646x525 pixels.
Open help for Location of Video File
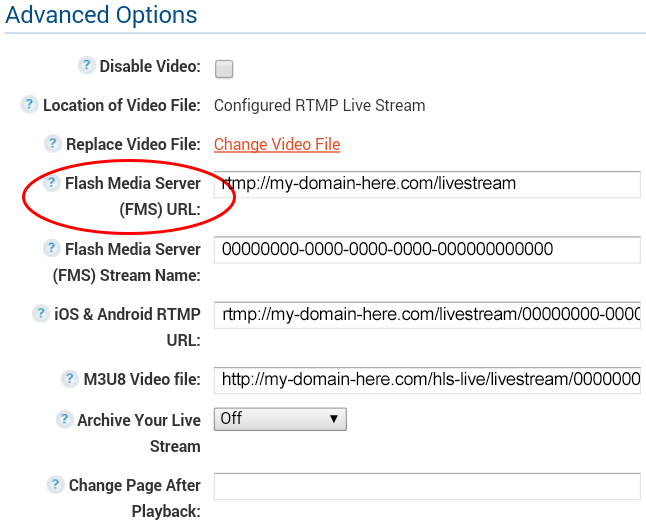[x=29, y=104]
